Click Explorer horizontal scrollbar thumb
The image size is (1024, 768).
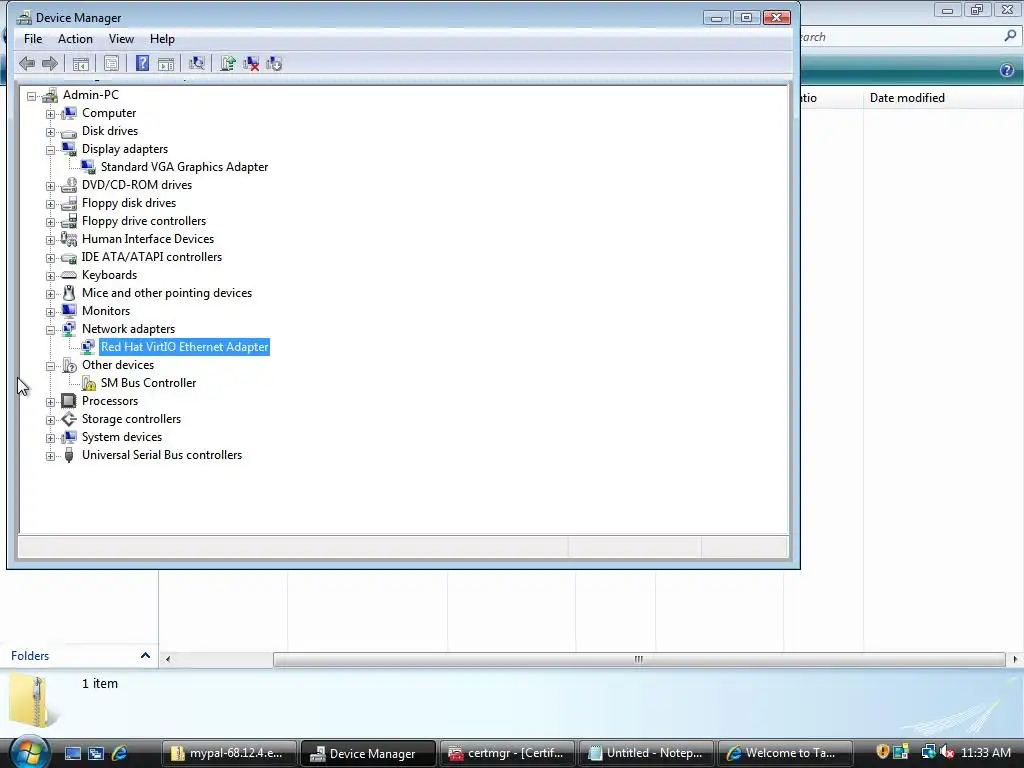click(x=639, y=659)
